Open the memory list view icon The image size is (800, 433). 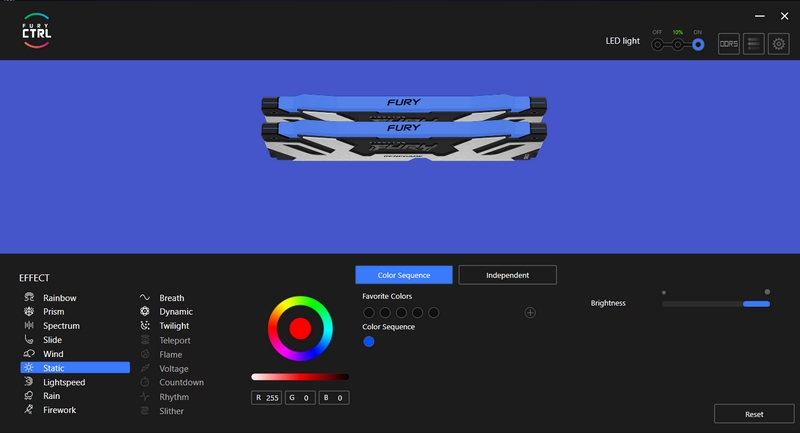pos(754,44)
